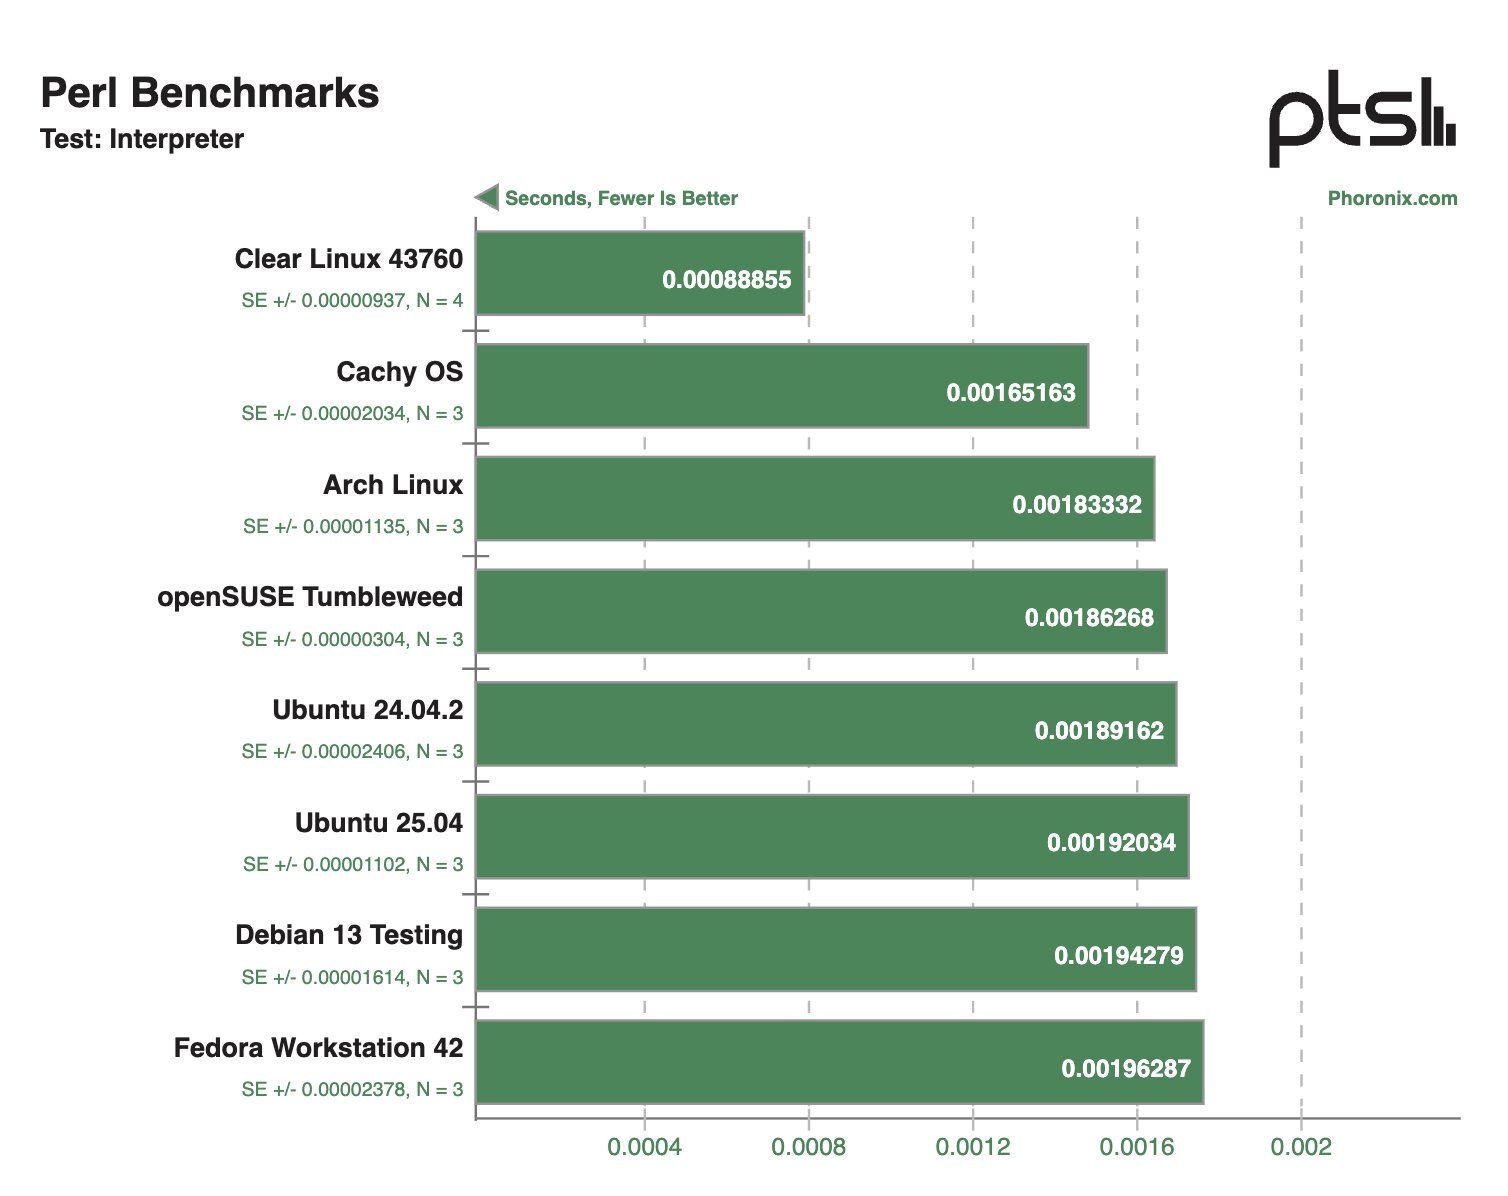Click the Fedora Workstation 42 label
The height and width of the screenshot is (1196, 1508).
click(x=318, y=1048)
